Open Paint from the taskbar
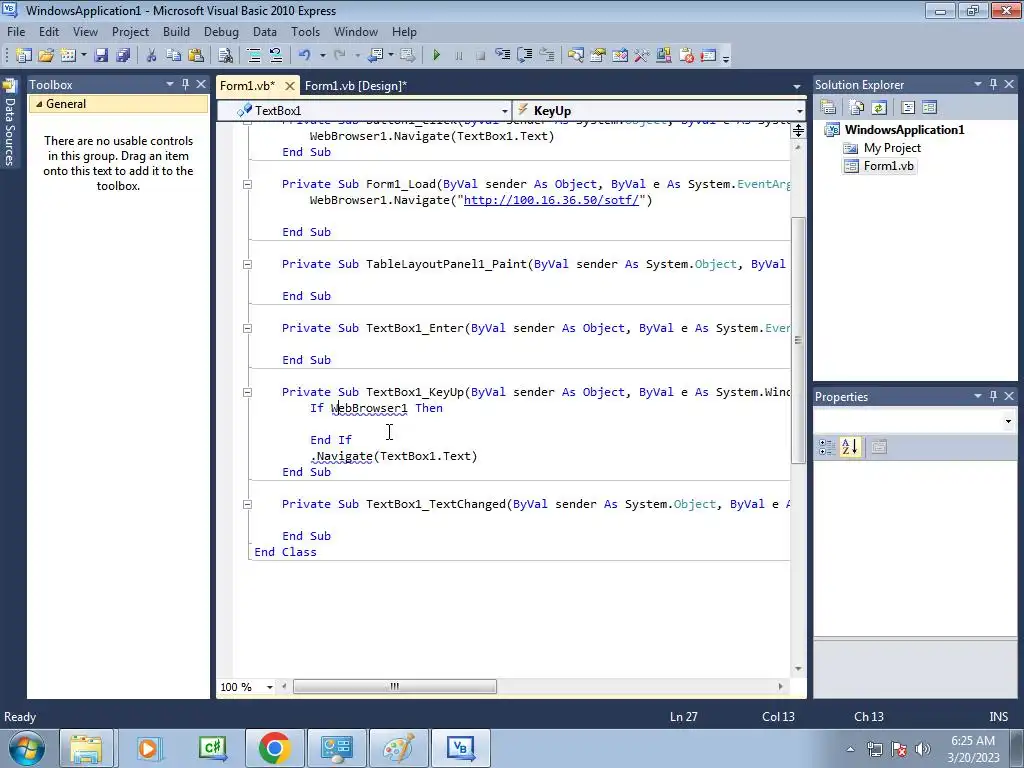 [398, 748]
